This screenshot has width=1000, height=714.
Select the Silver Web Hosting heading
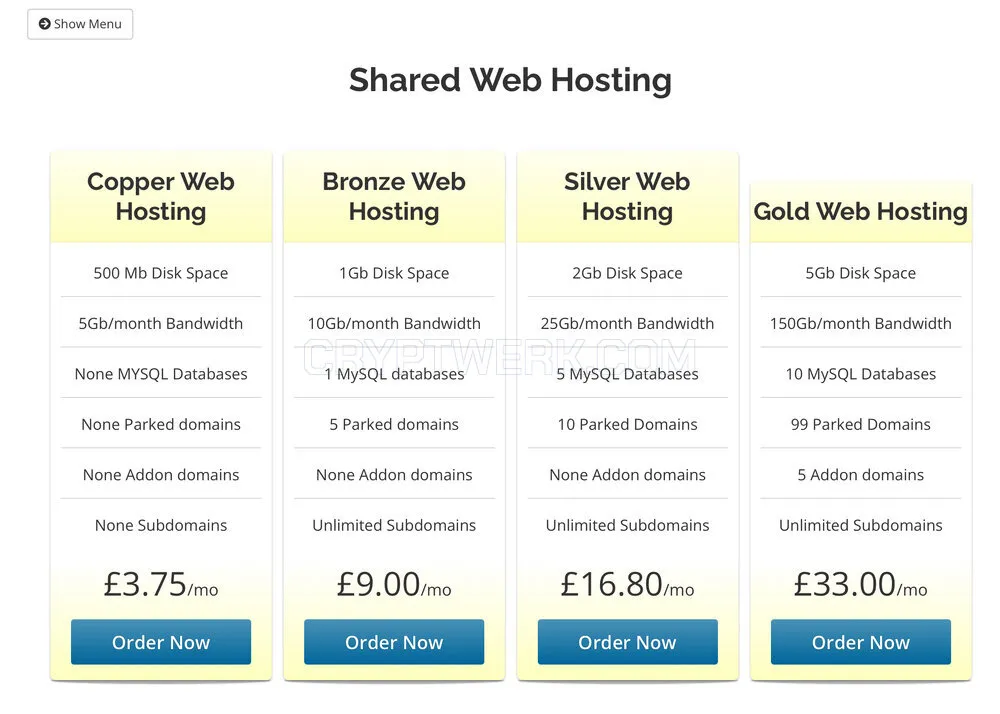click(628, 196)
